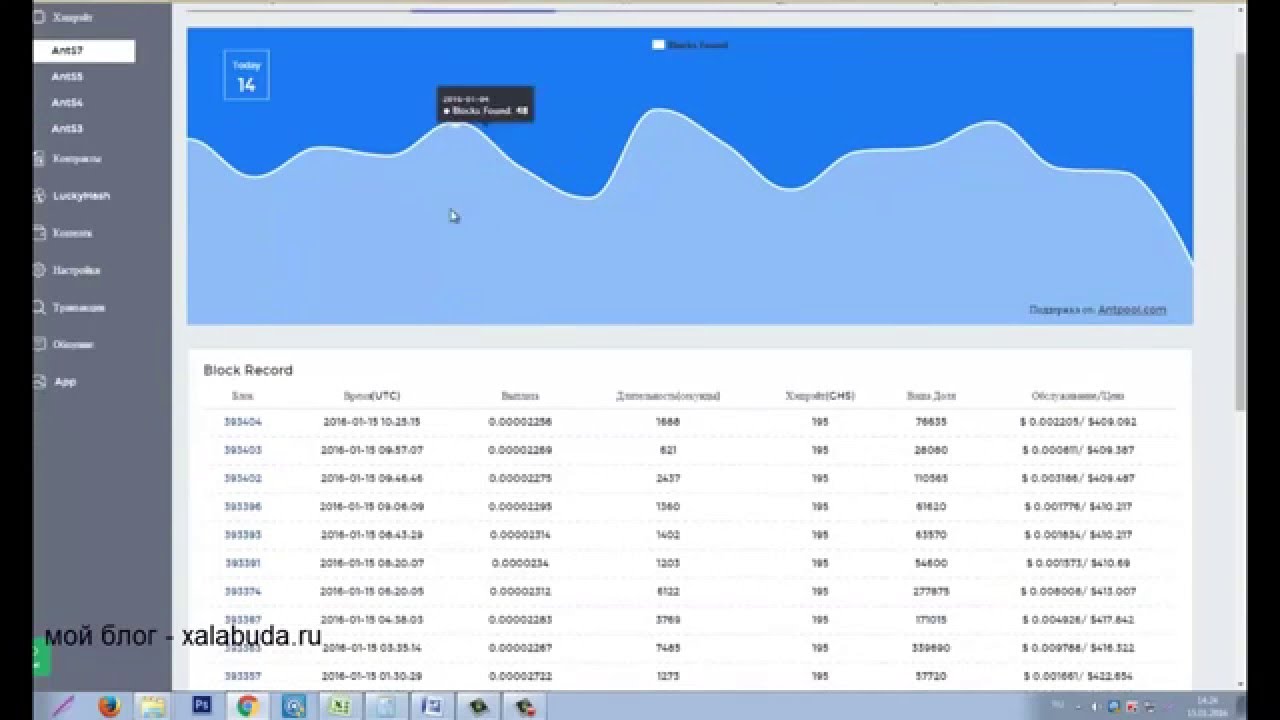Open the Общение chat sidebar icon

40,344
